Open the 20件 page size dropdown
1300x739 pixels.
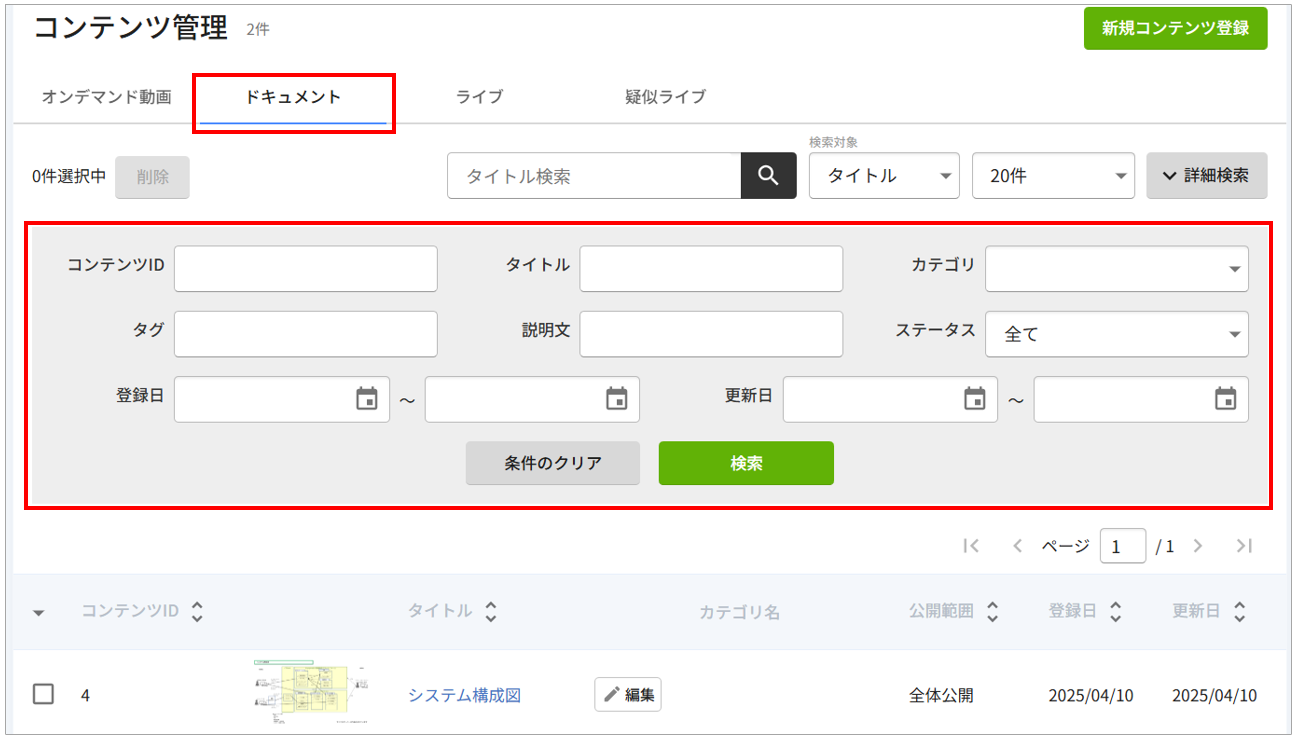(x=1053, y=176)
